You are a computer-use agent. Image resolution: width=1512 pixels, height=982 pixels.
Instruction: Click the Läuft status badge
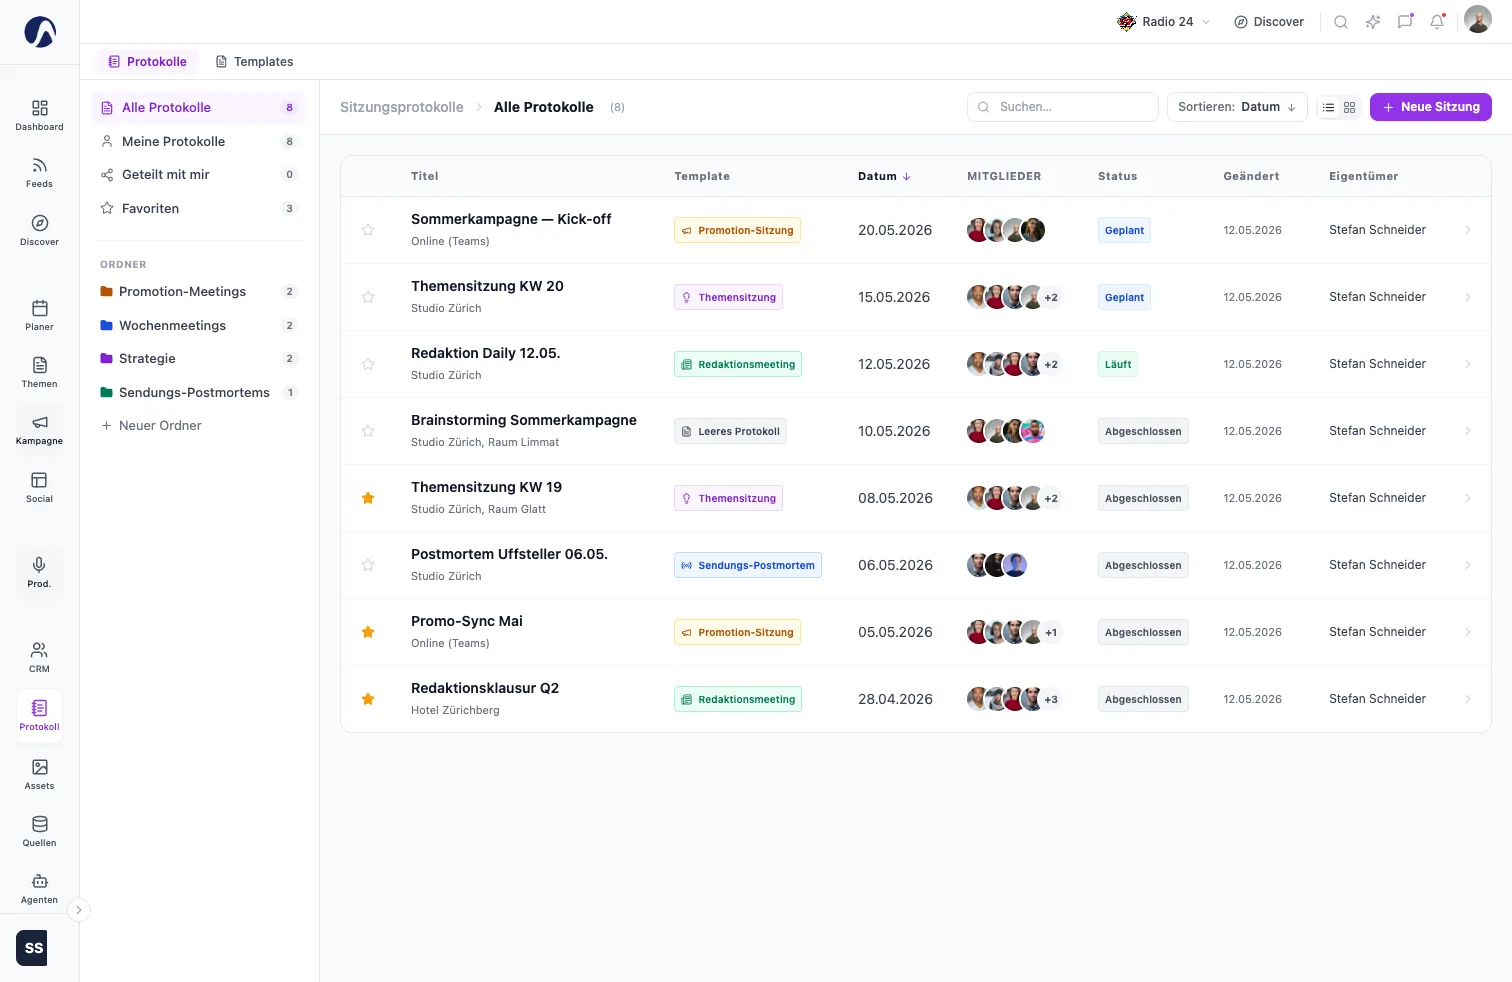1117,364
